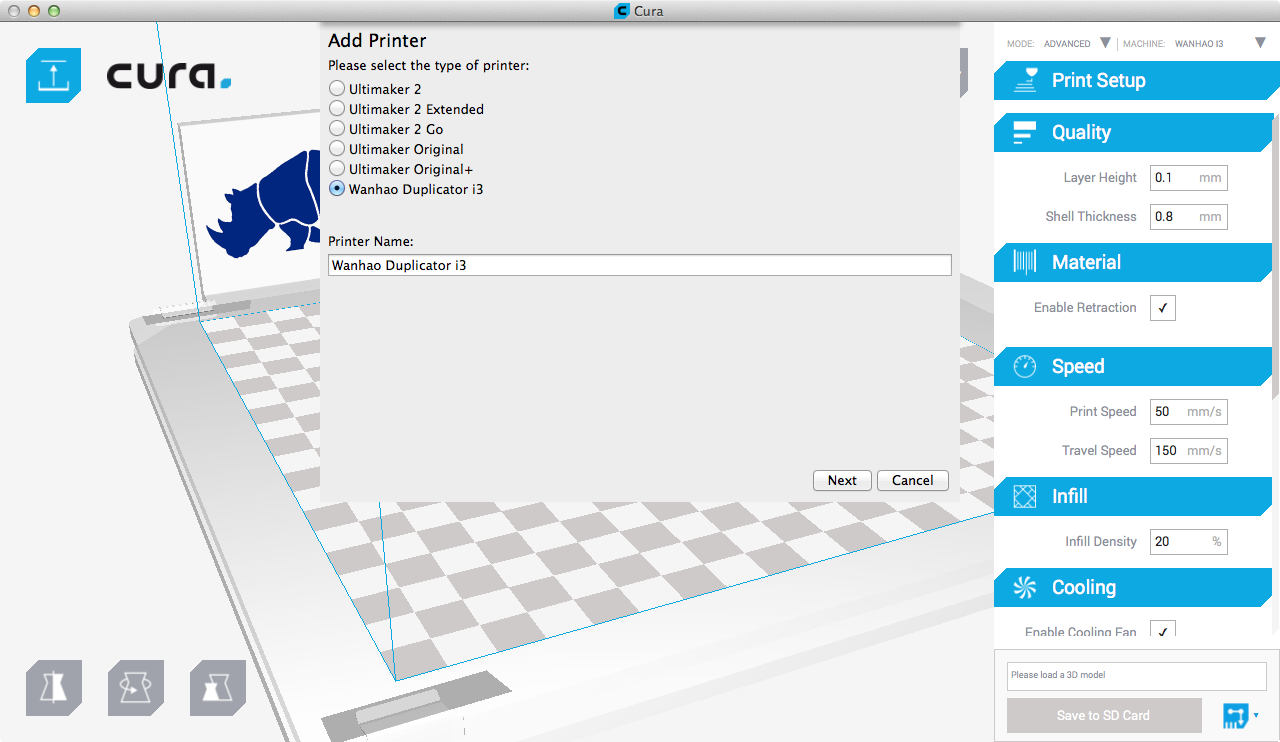Click the Cancel button
This screenshot has height=742, width=1280.
coord(912,480)
